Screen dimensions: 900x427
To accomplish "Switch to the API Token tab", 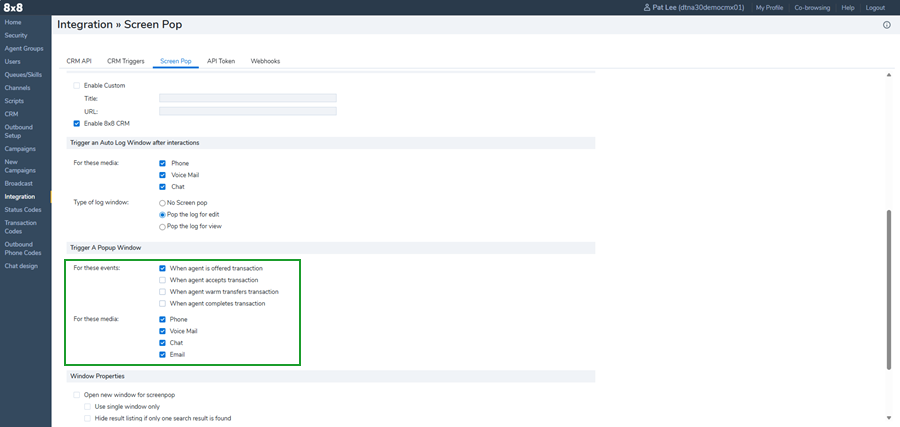I will tap(221, 61).
